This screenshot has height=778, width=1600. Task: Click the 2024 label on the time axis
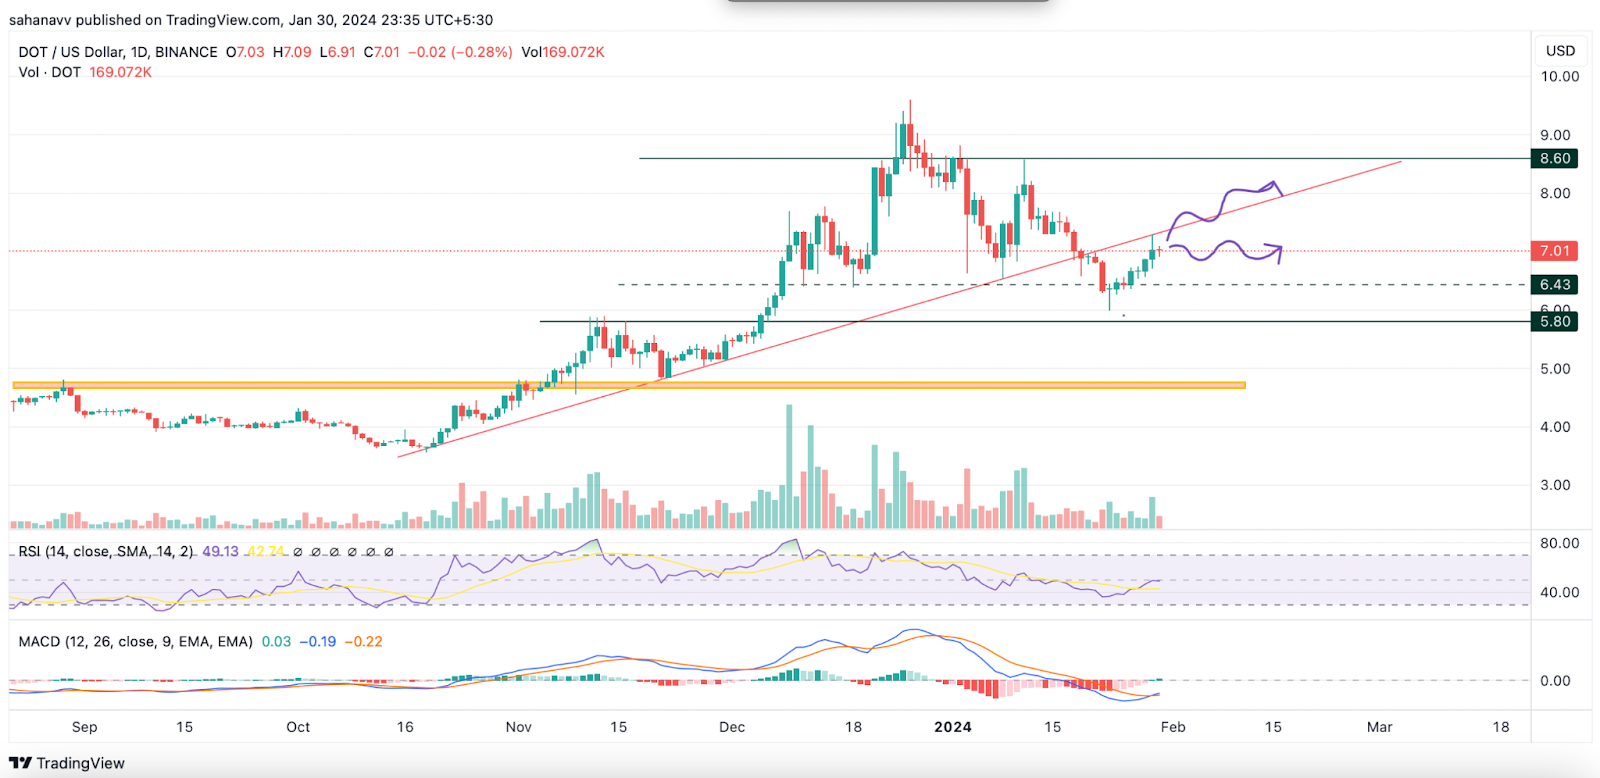tap(953, 727)
